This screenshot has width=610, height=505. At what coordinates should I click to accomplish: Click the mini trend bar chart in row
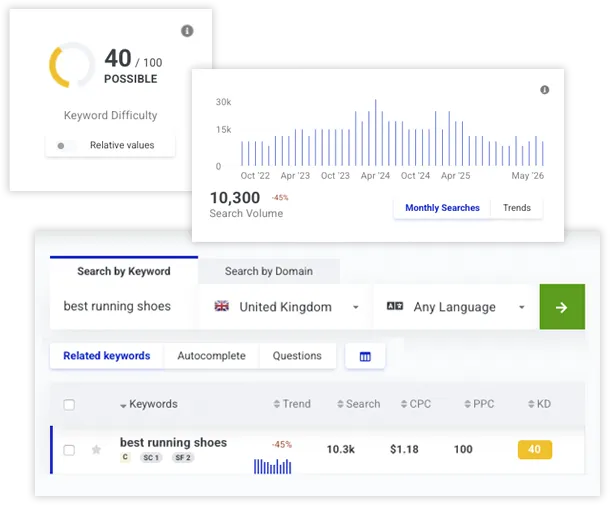[272, 466]
